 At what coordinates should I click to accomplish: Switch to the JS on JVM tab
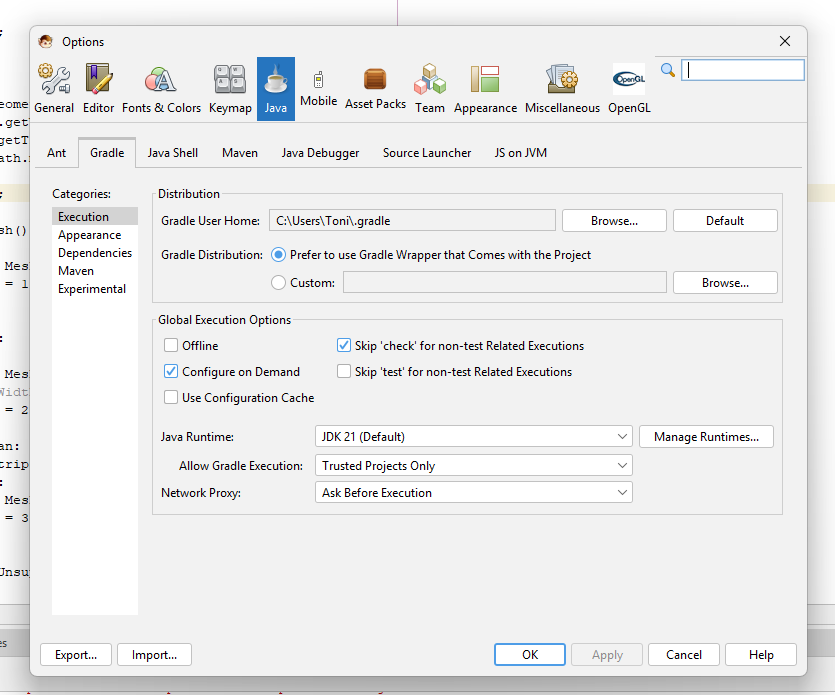[520, 153]
